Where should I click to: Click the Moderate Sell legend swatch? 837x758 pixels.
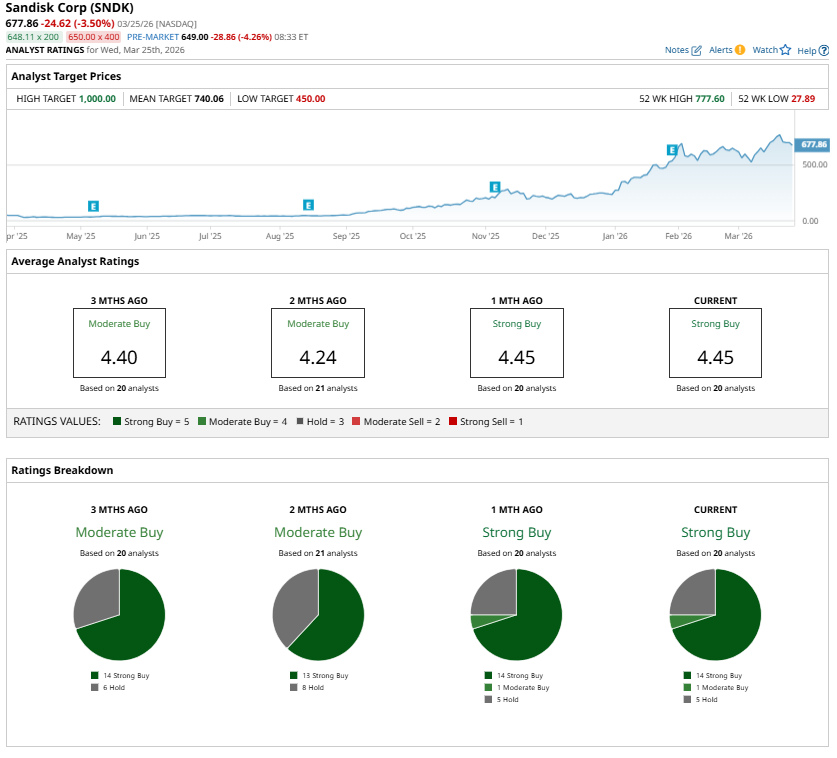tap(356, 421)
